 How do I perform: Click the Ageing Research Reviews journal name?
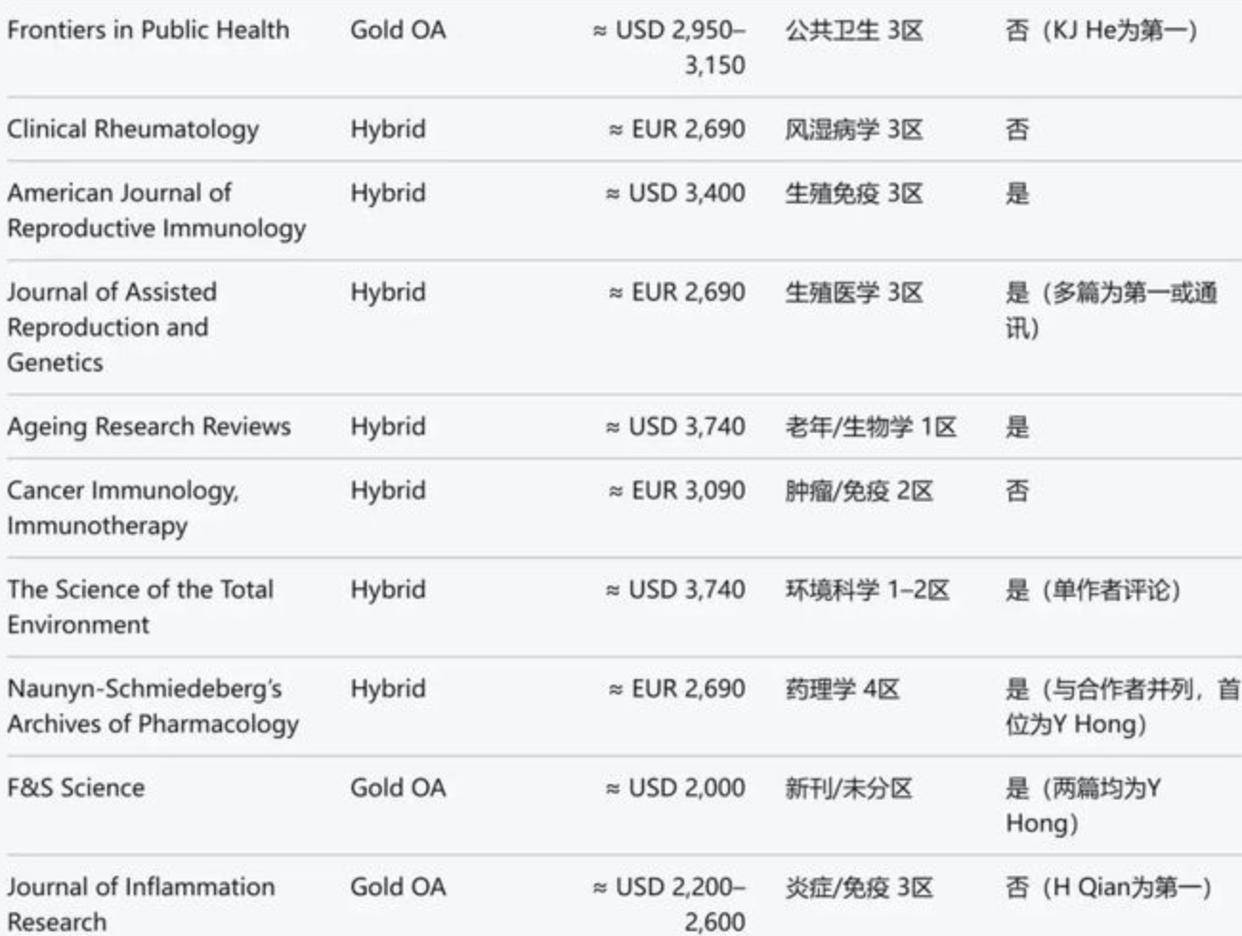(x=149, y=427)
